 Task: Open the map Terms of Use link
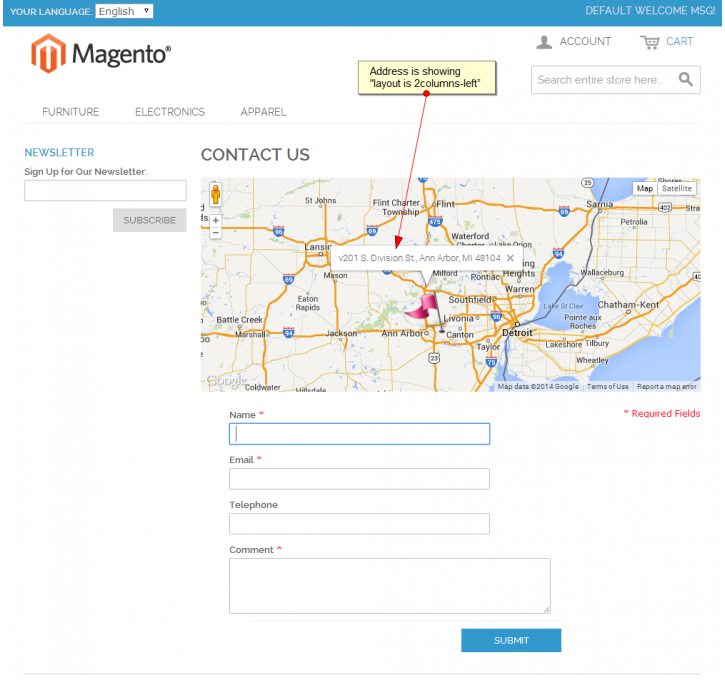pyautogui.click(x=608, y=386)
